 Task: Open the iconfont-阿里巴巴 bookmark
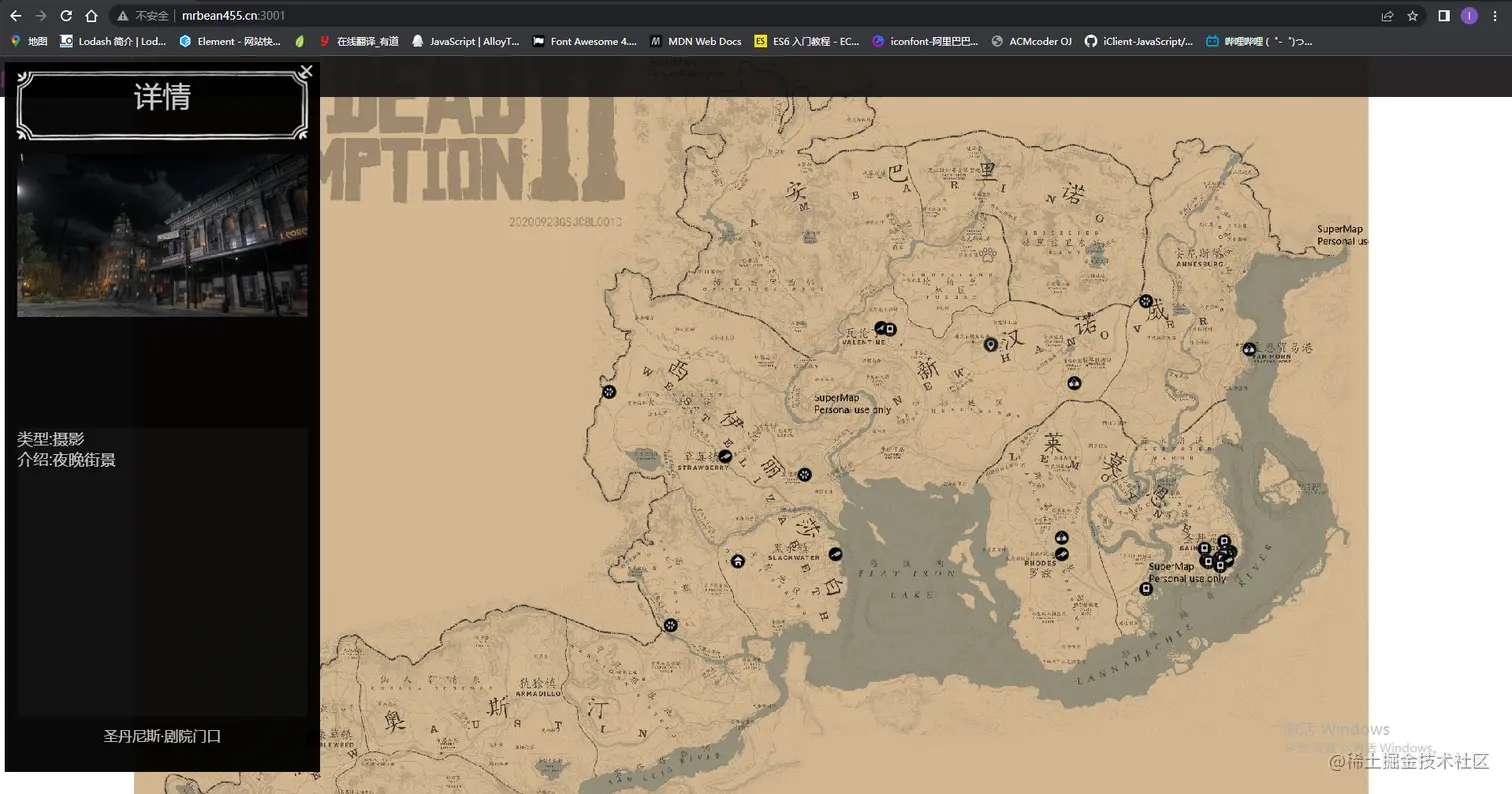point(926,41)
